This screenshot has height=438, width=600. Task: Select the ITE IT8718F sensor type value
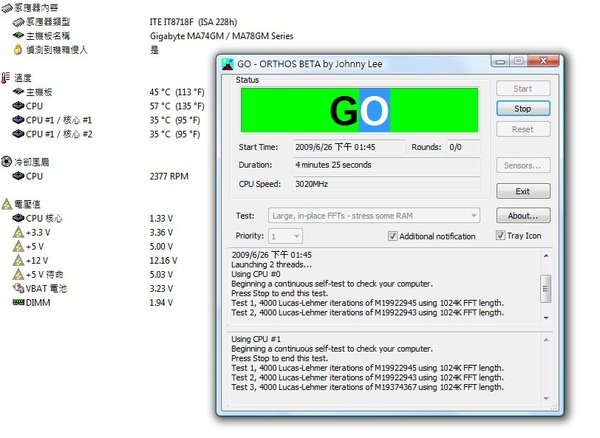[193, 22]
